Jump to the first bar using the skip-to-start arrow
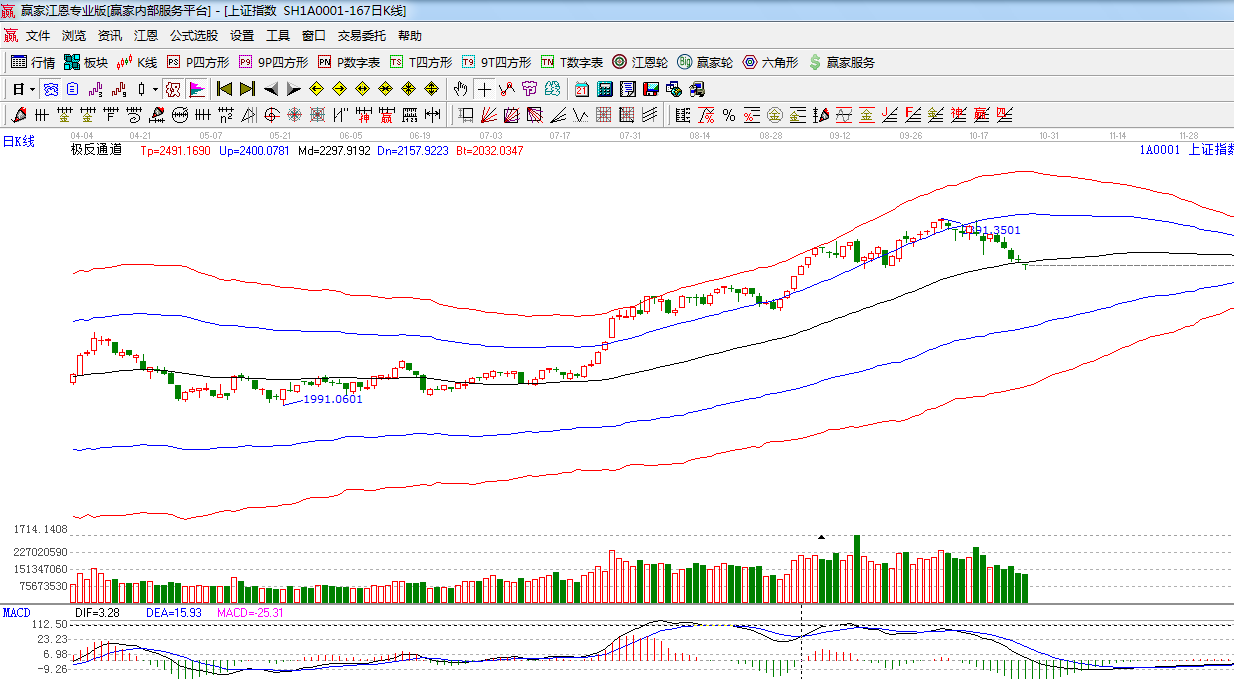Viewport: 1234px width, 679px height. 224,89
